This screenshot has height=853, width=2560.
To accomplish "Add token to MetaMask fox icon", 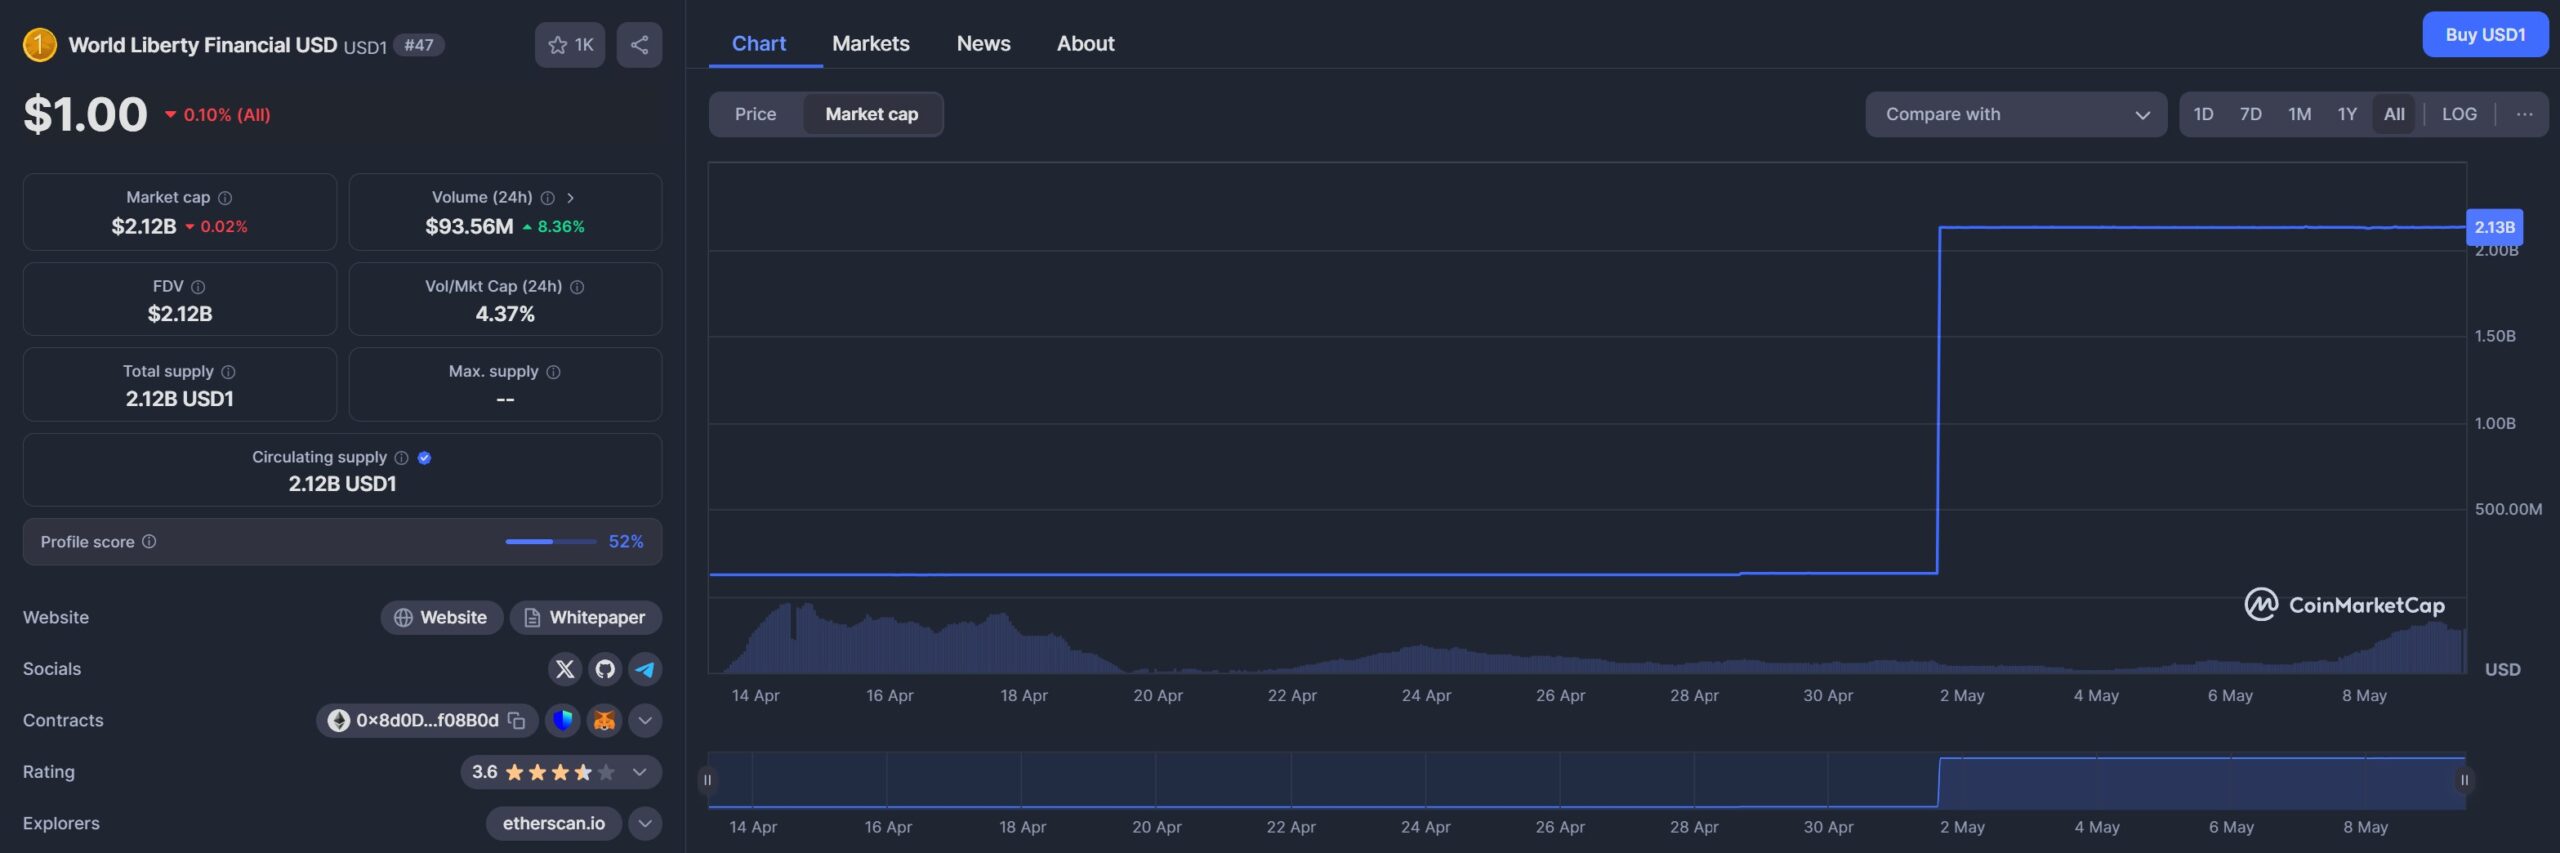I will coord(604,720).
